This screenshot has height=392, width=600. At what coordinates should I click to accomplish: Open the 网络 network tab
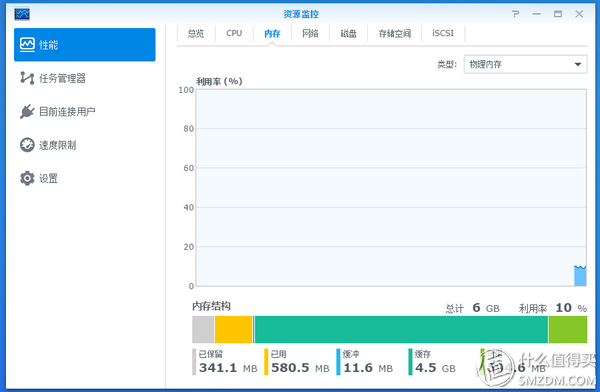coord(310,33)
